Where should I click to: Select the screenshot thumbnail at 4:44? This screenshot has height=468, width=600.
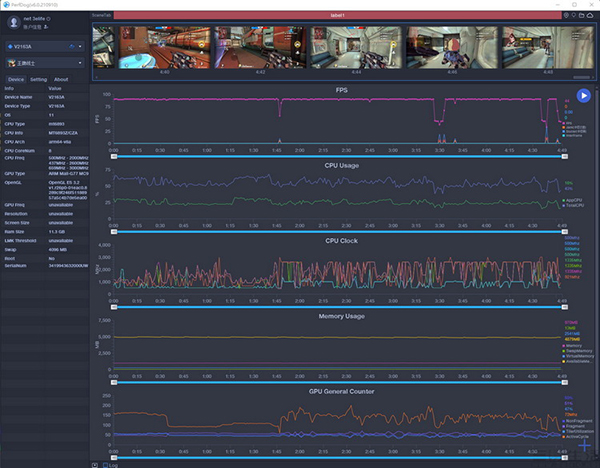click(356, 46)
